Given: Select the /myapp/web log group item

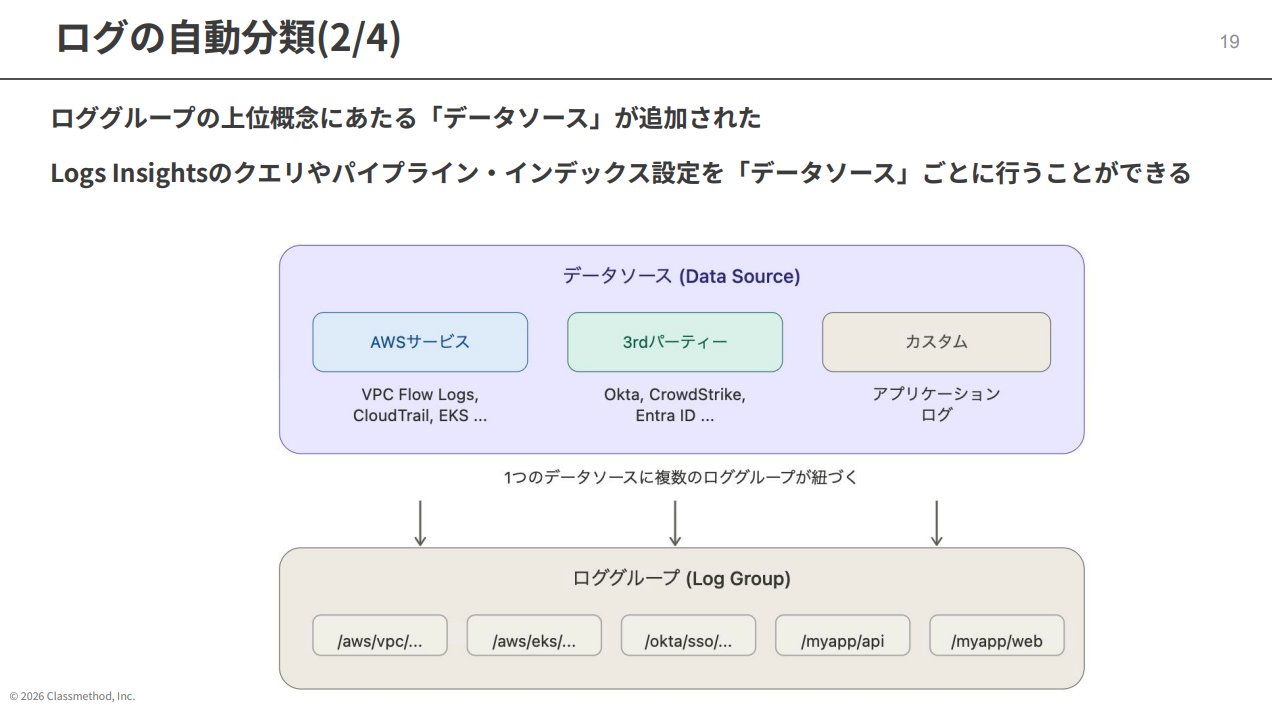Looking at the screenshot, I should click(x=996, y=634).
